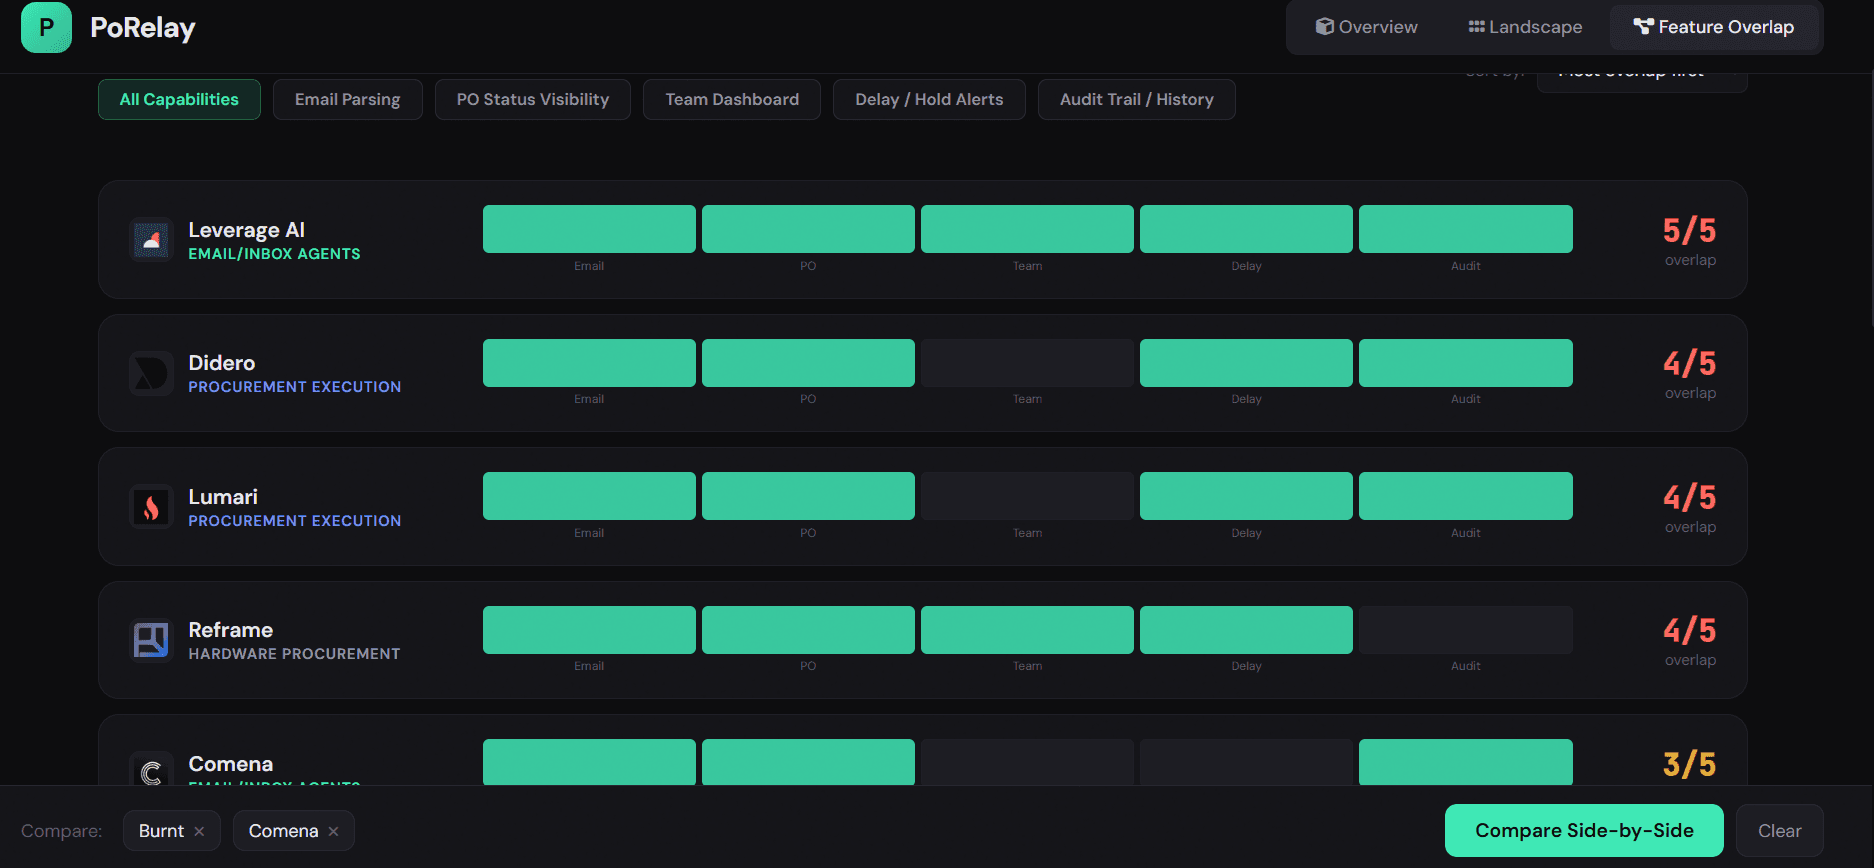Remove Comena from compare list

tap(333, 831)
